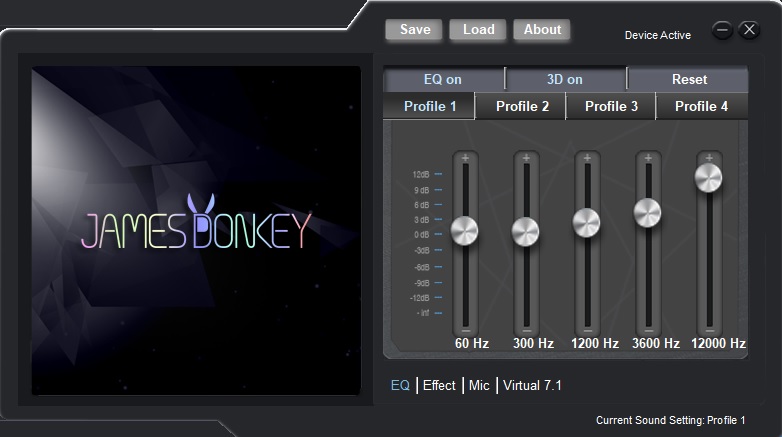The image size is (782, 437).
Task: Reset the equalizer settings
Action: point(688,79)
